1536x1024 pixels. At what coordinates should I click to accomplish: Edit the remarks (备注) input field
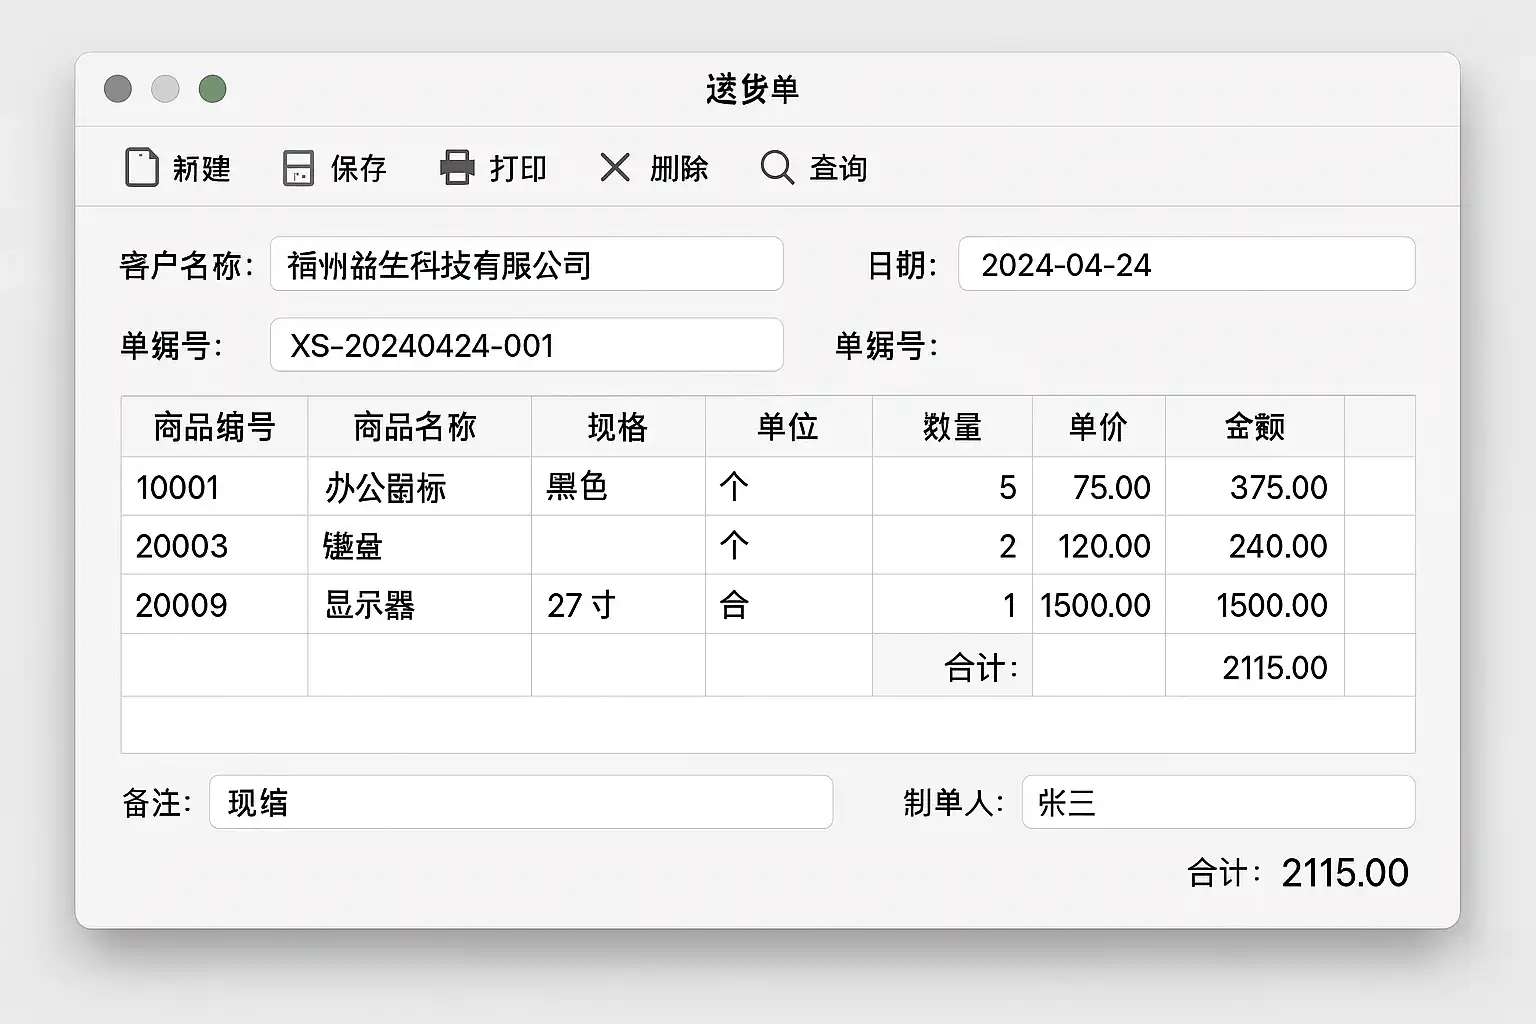click(x=520, y=803)
